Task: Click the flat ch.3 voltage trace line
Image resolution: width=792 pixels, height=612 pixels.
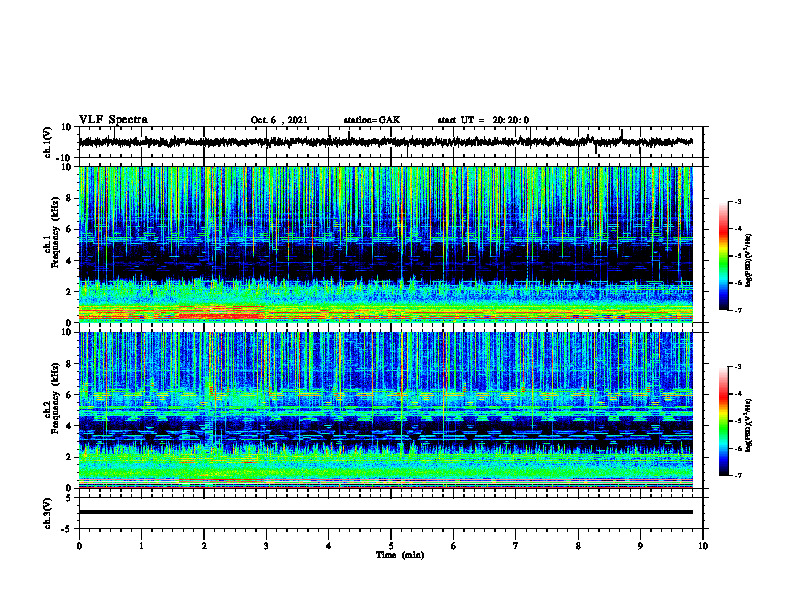Action: pos(385,512)
